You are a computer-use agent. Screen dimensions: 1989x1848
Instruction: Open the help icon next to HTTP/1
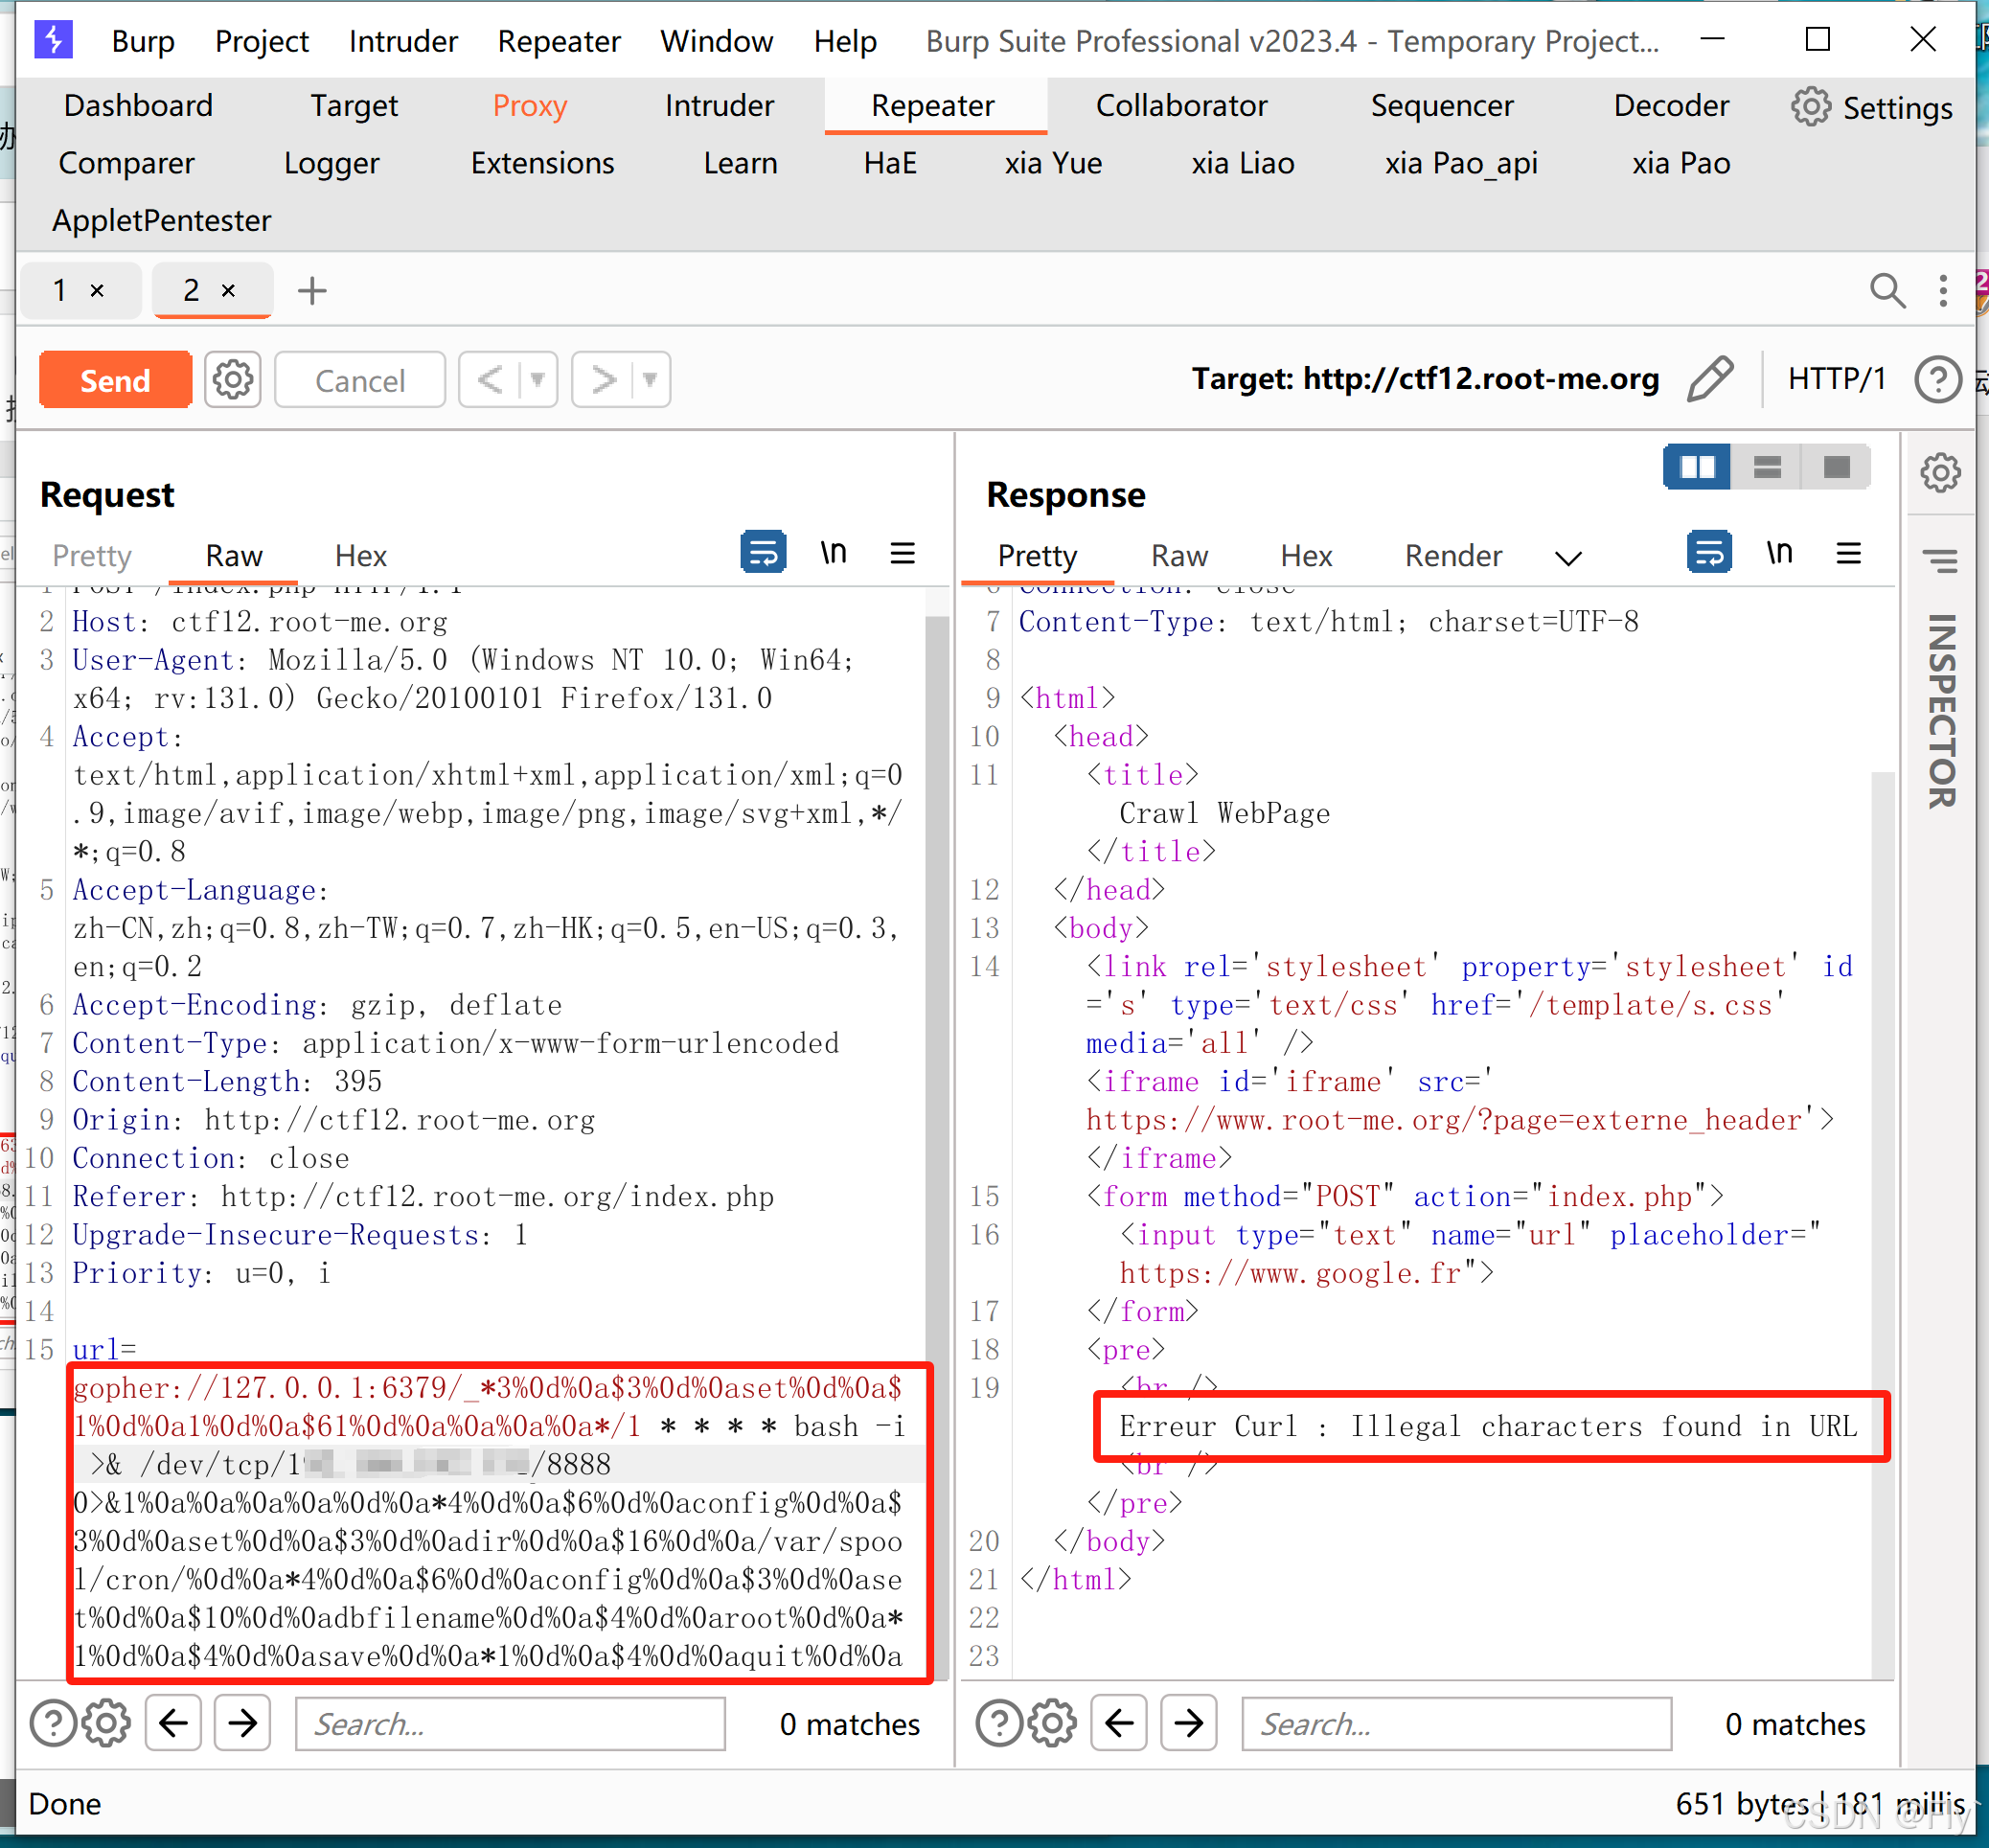tap(1937, 380)
